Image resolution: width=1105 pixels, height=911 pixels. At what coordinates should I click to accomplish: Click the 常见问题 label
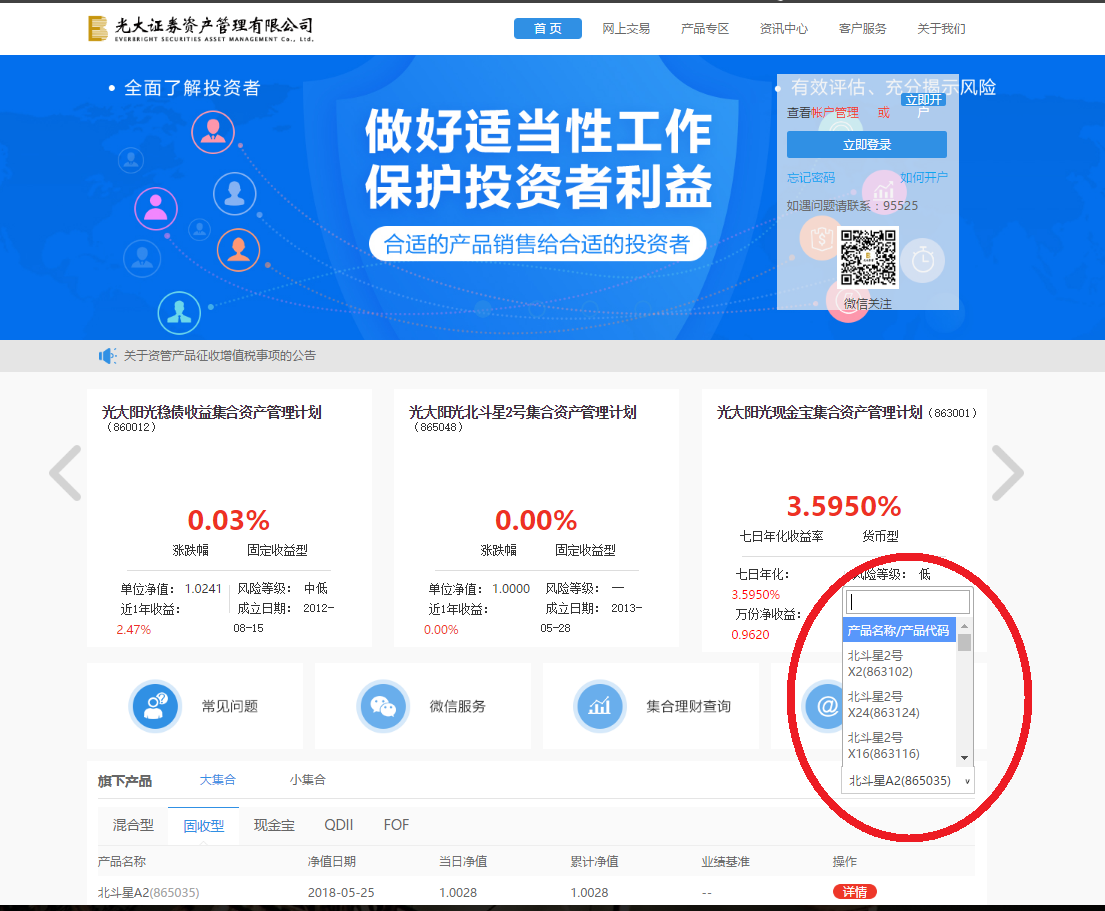[x=230, y=706]
